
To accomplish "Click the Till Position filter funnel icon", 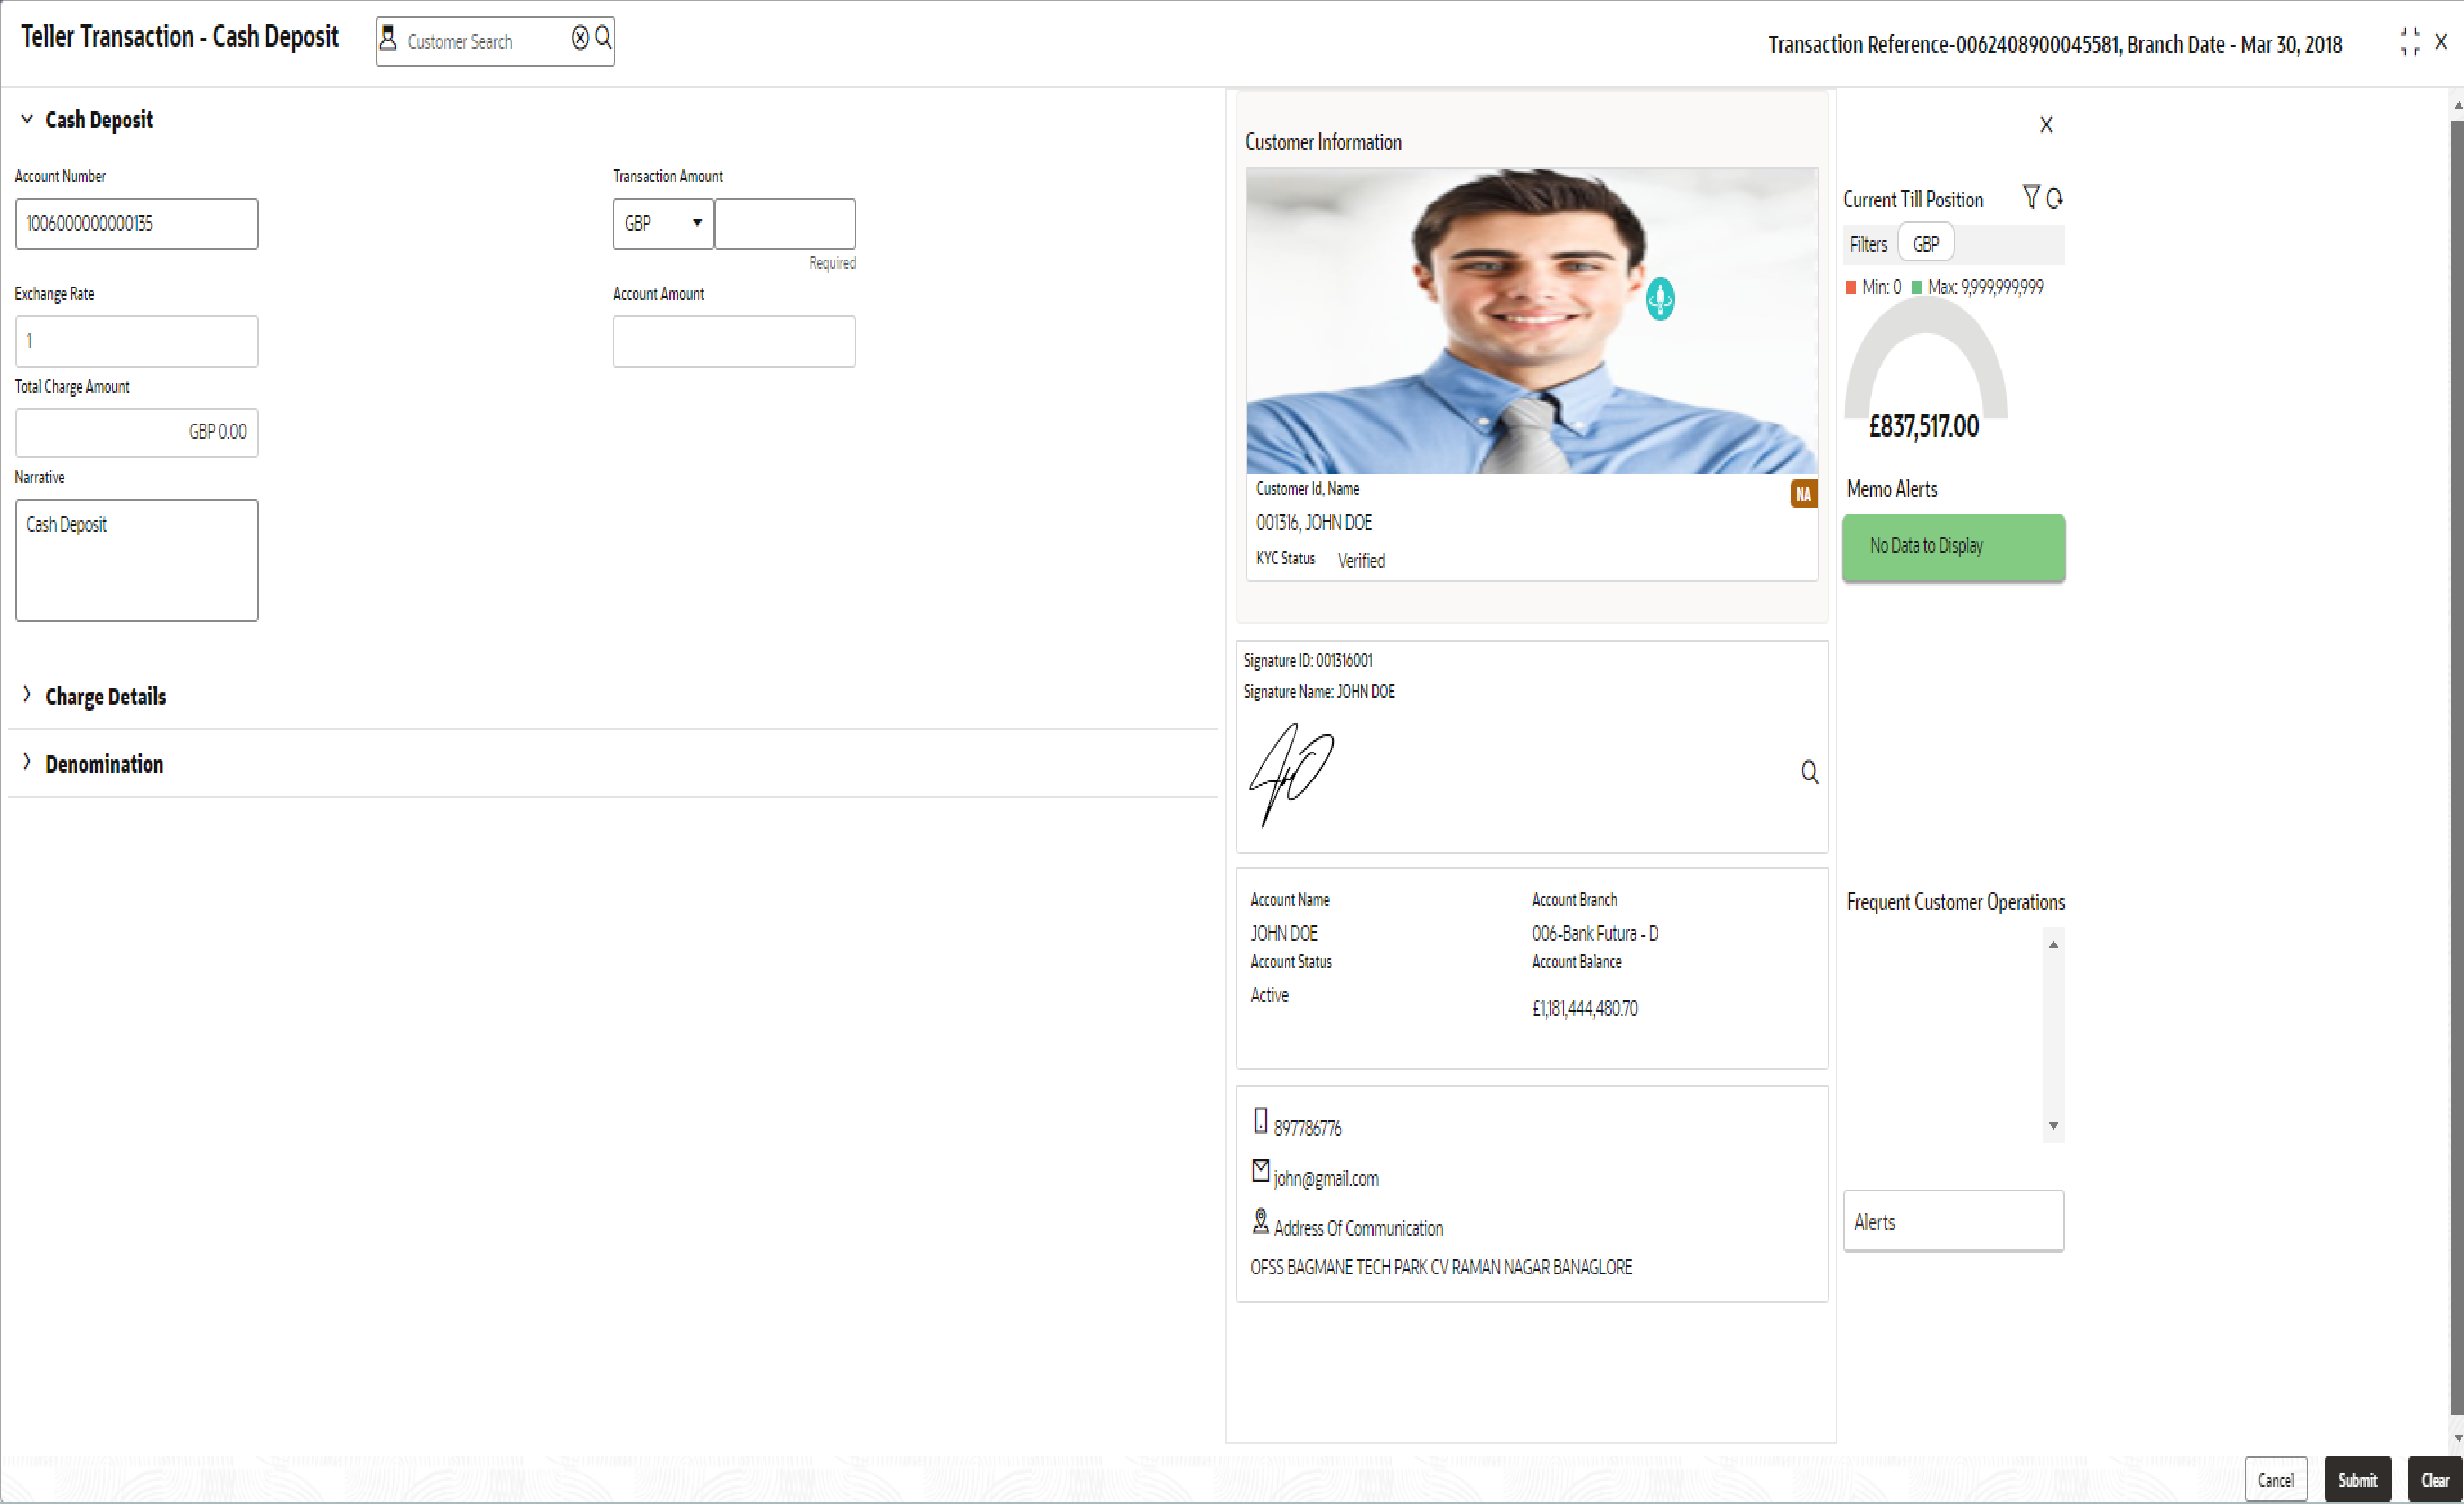I will point(2031,197).
